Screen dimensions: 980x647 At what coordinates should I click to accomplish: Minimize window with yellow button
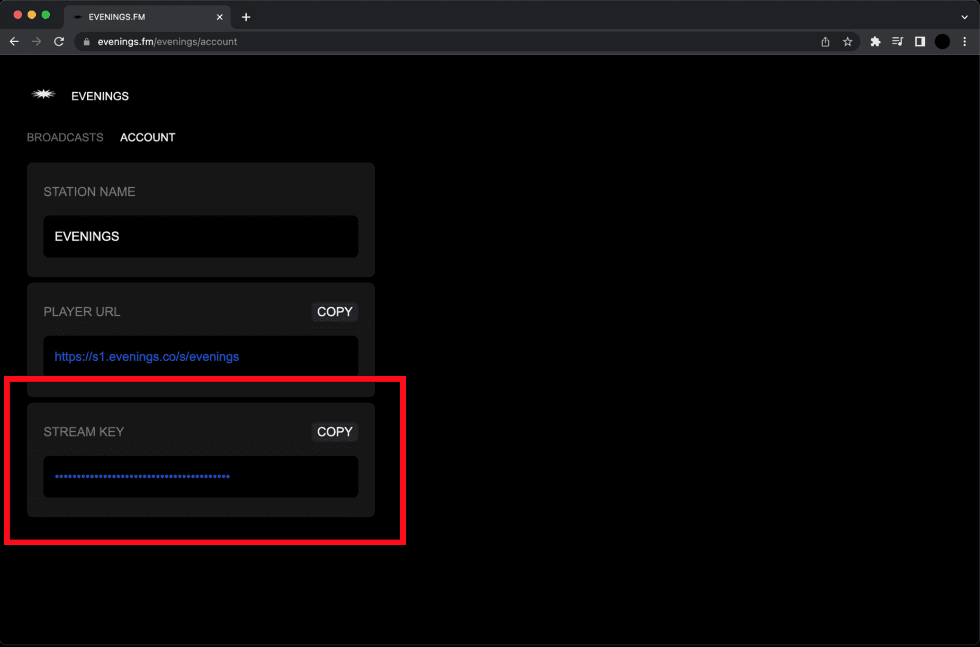[x=32, y=15]
